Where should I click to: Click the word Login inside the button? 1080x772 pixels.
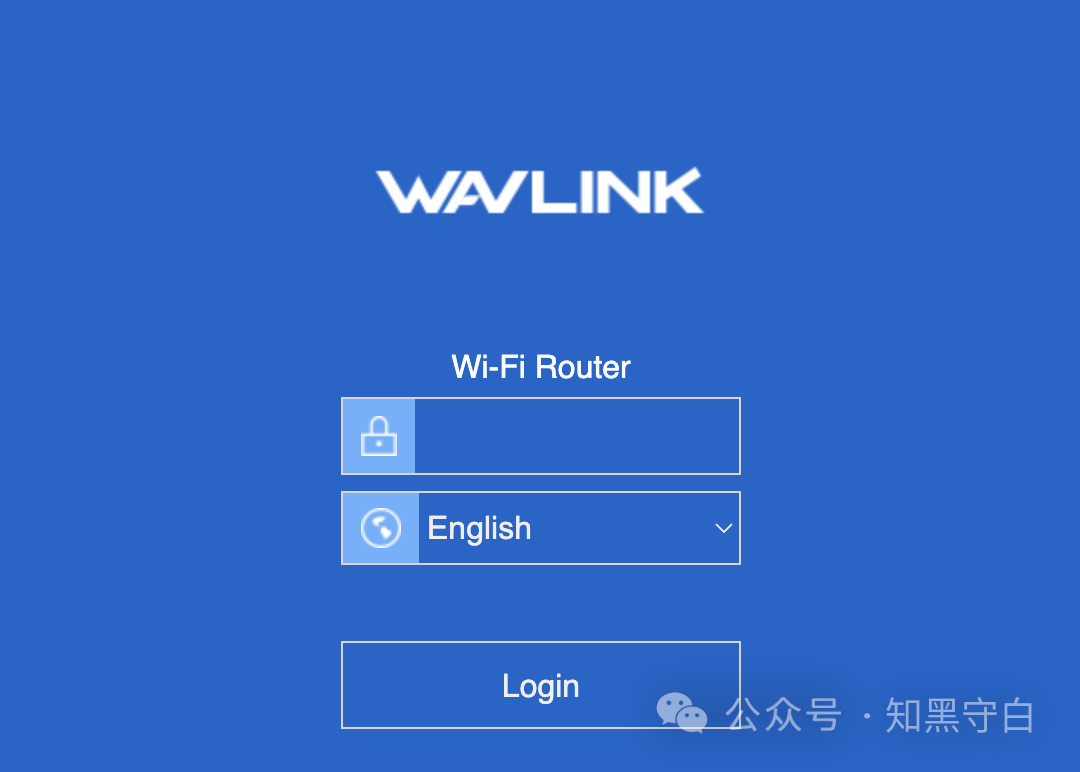tap(541, 687)
